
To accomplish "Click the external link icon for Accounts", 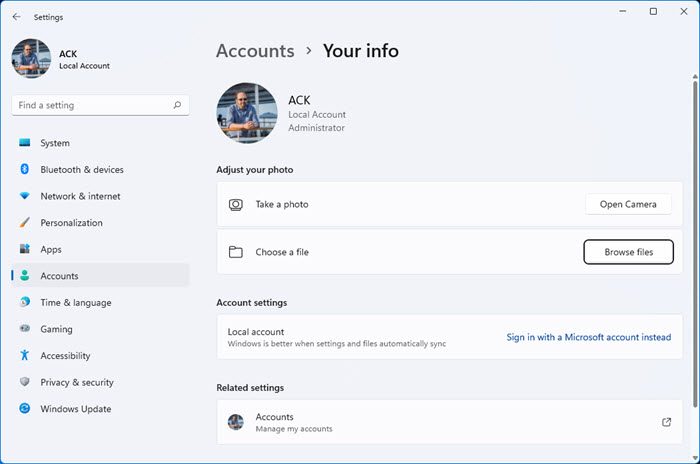I will coord(667,422).
